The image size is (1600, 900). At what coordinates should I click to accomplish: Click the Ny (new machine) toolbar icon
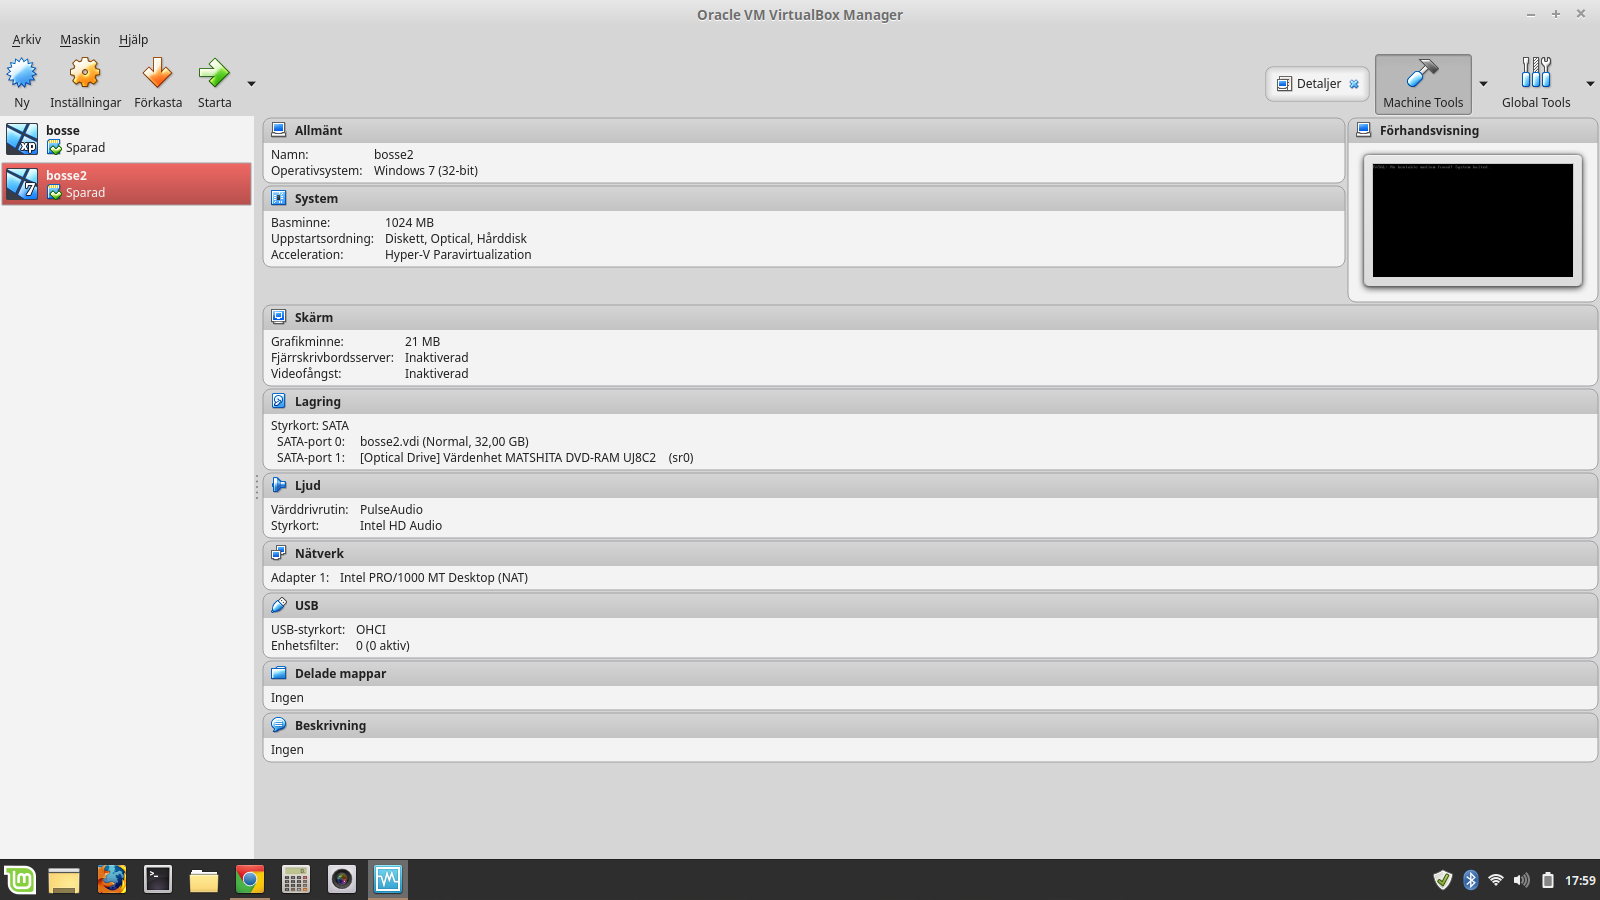point(22,73)
